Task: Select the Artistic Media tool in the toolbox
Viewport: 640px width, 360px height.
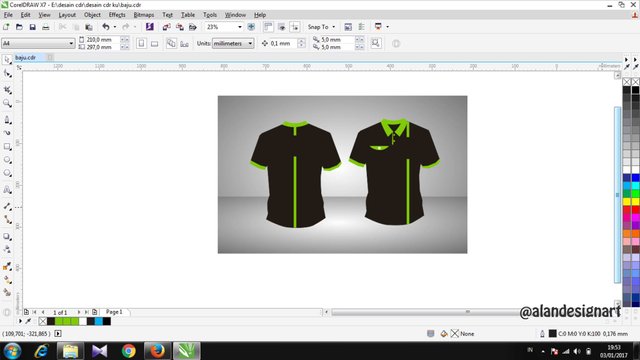Action: click(x=7, y=133)
